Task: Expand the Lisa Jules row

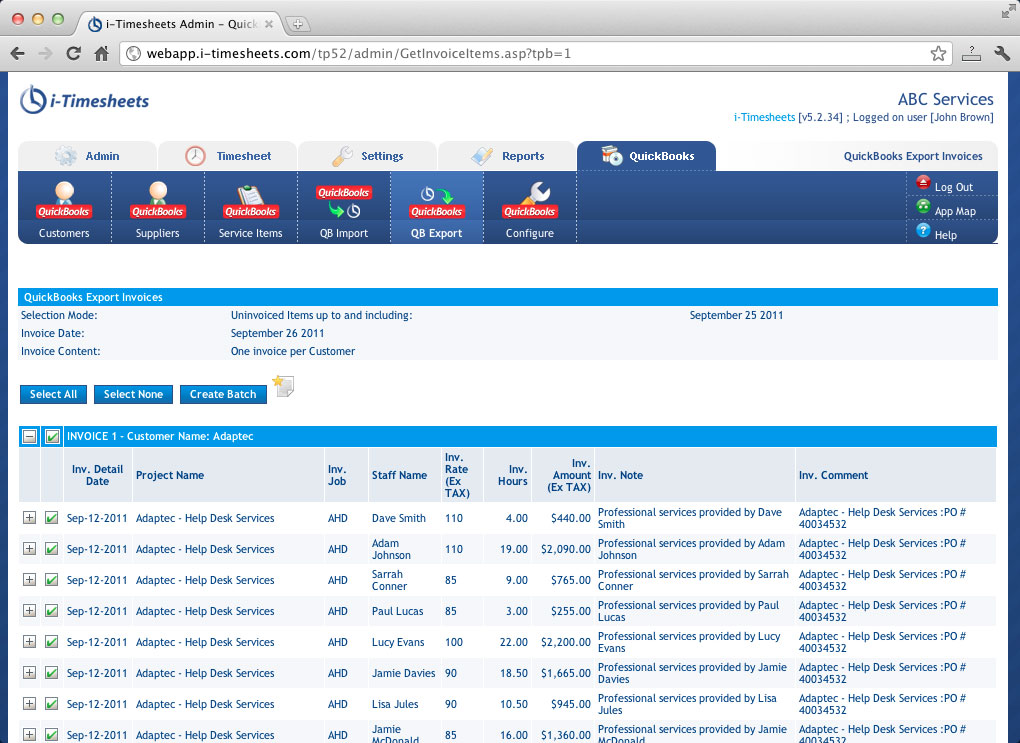Action: click(x=29, y=704)
